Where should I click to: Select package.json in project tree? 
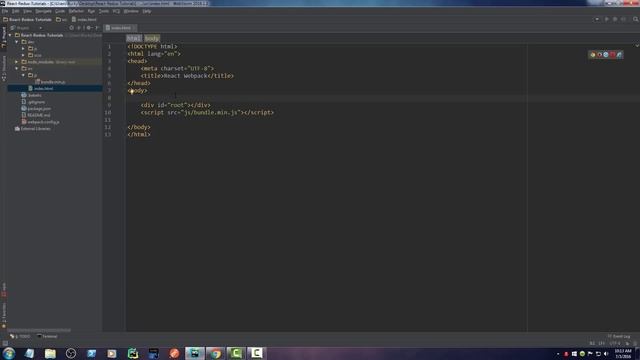coord(36,109)
